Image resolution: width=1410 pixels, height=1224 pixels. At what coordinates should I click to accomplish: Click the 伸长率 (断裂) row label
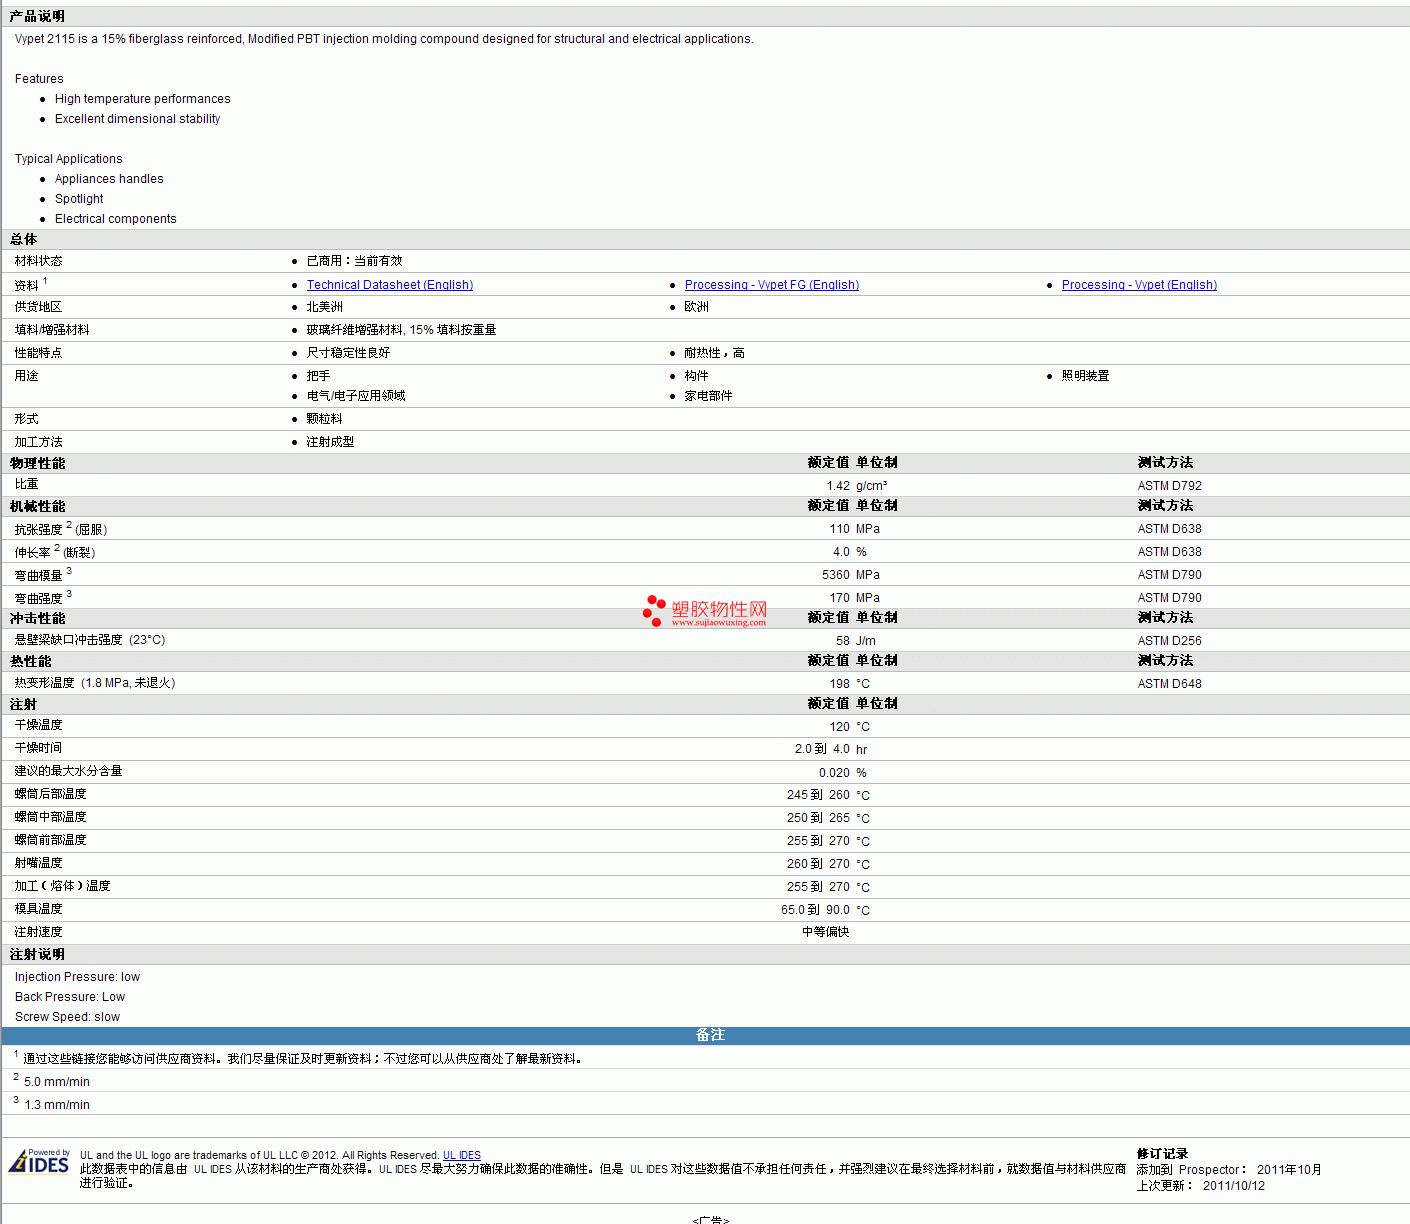click(55, 552)
